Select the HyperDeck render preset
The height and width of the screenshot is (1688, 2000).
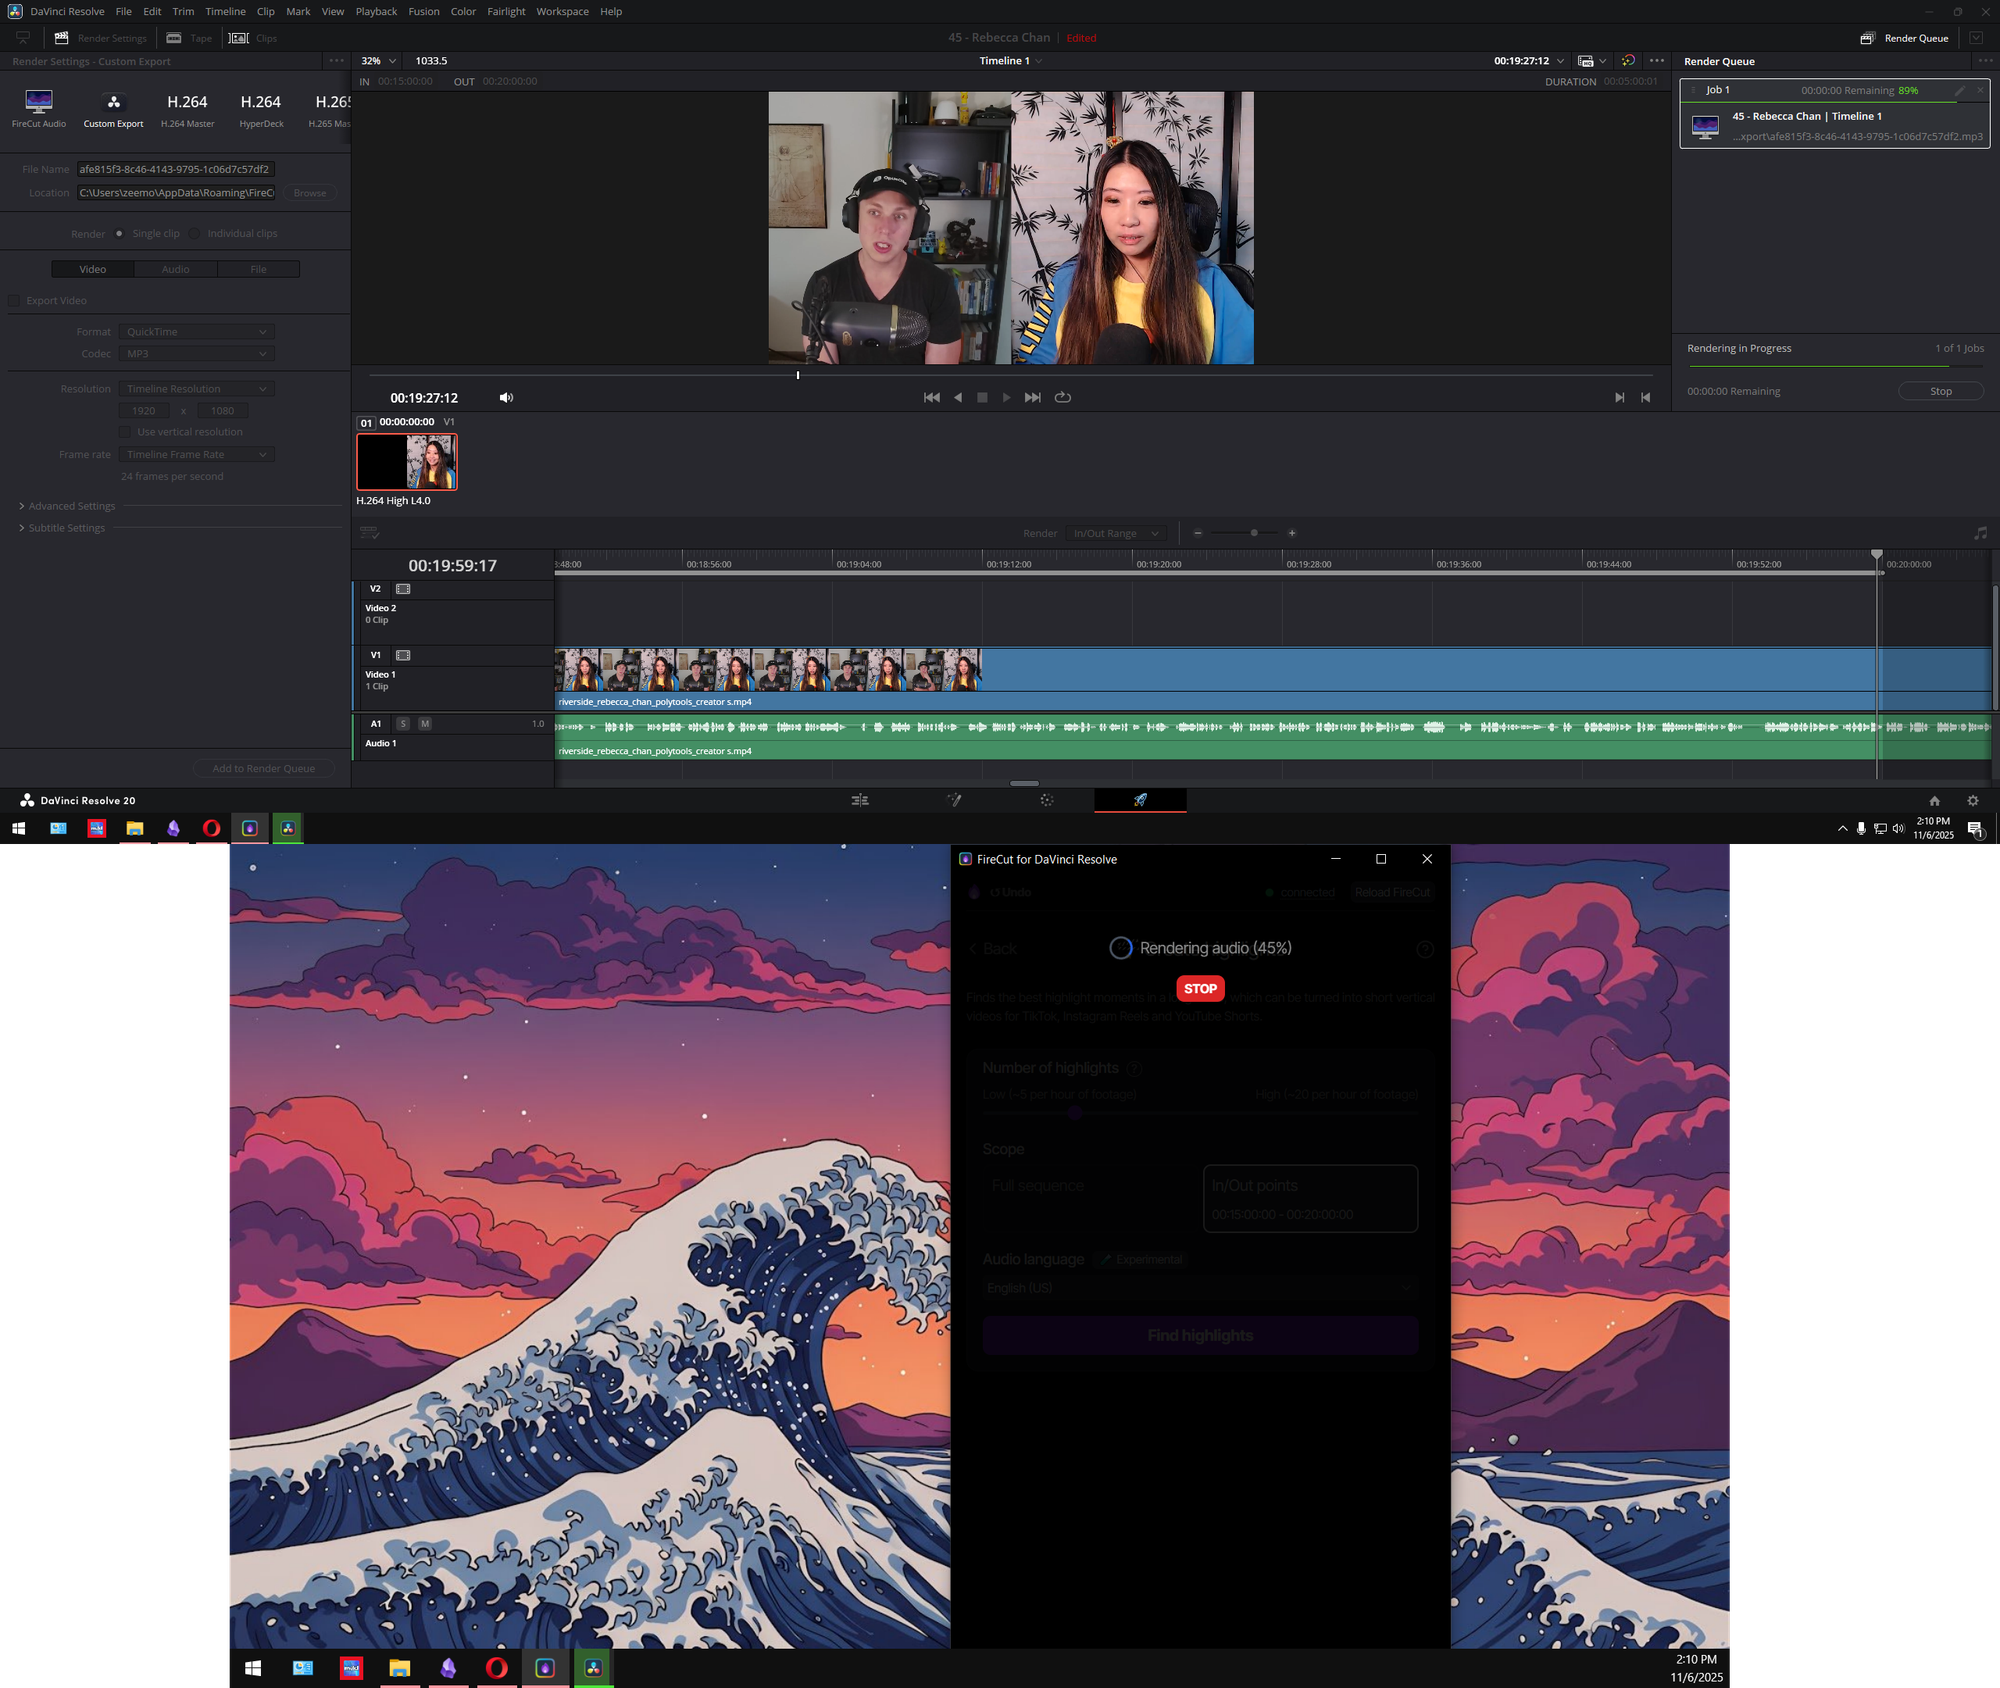(261, 108)
